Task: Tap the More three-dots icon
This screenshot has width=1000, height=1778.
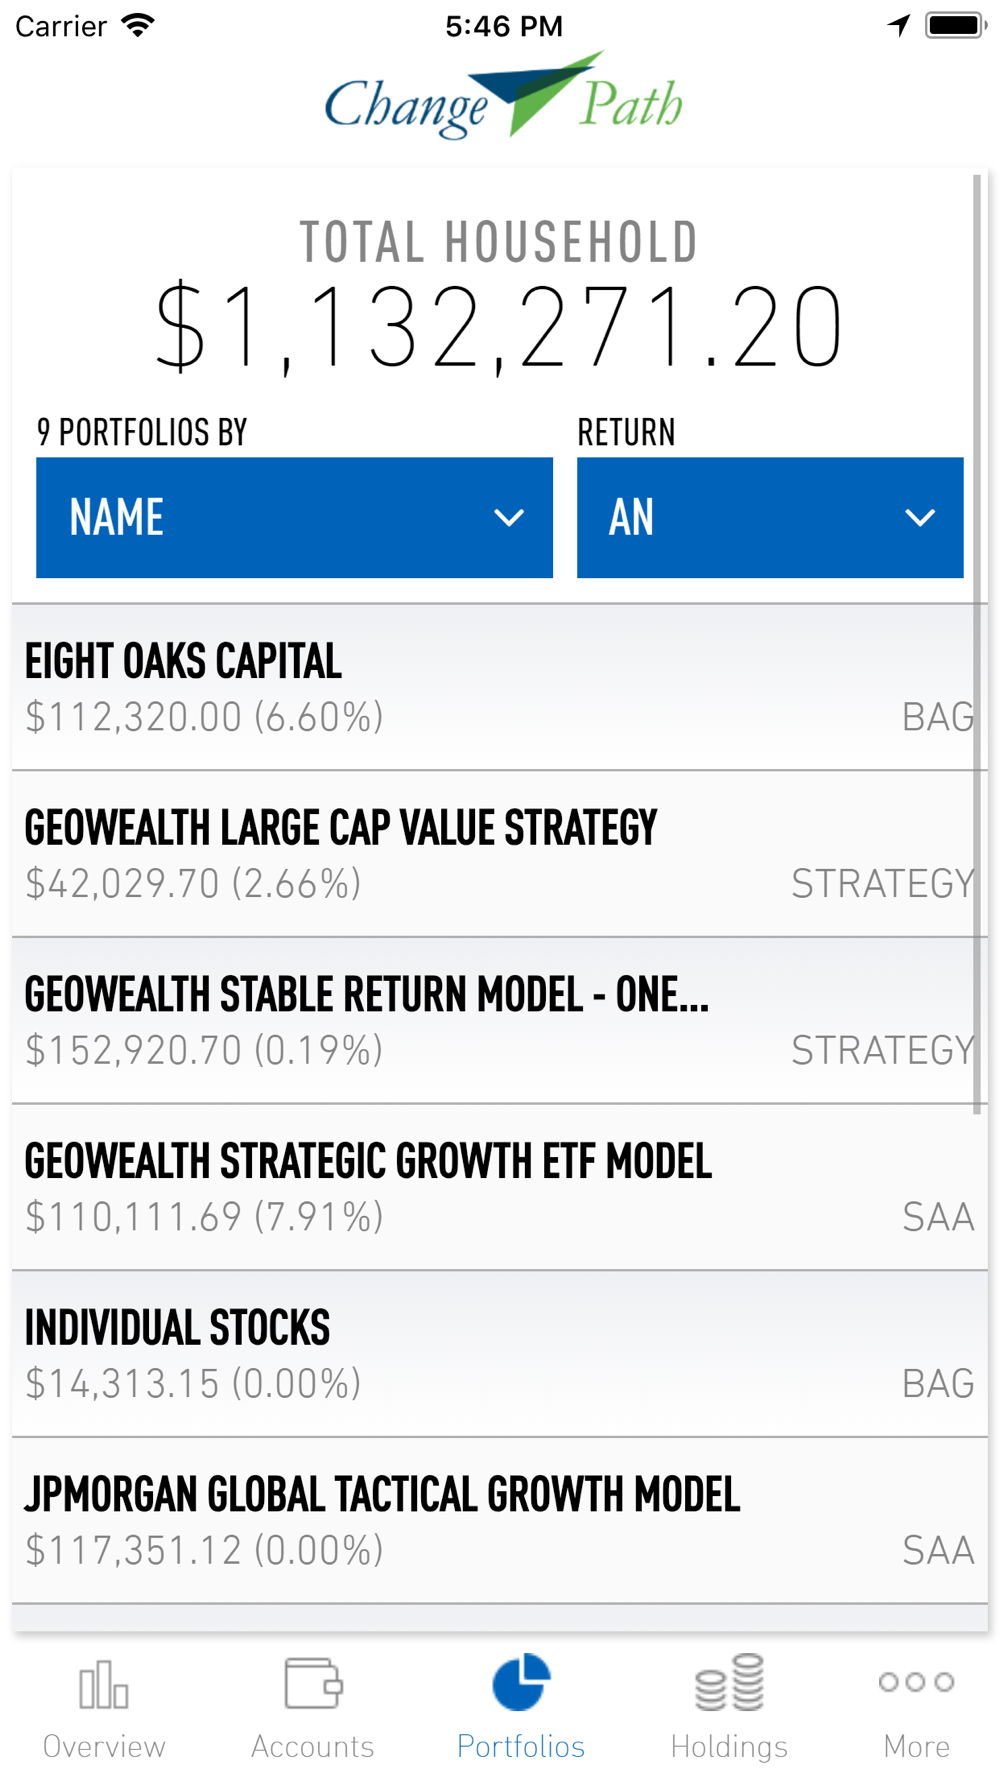Action: 916,1682
